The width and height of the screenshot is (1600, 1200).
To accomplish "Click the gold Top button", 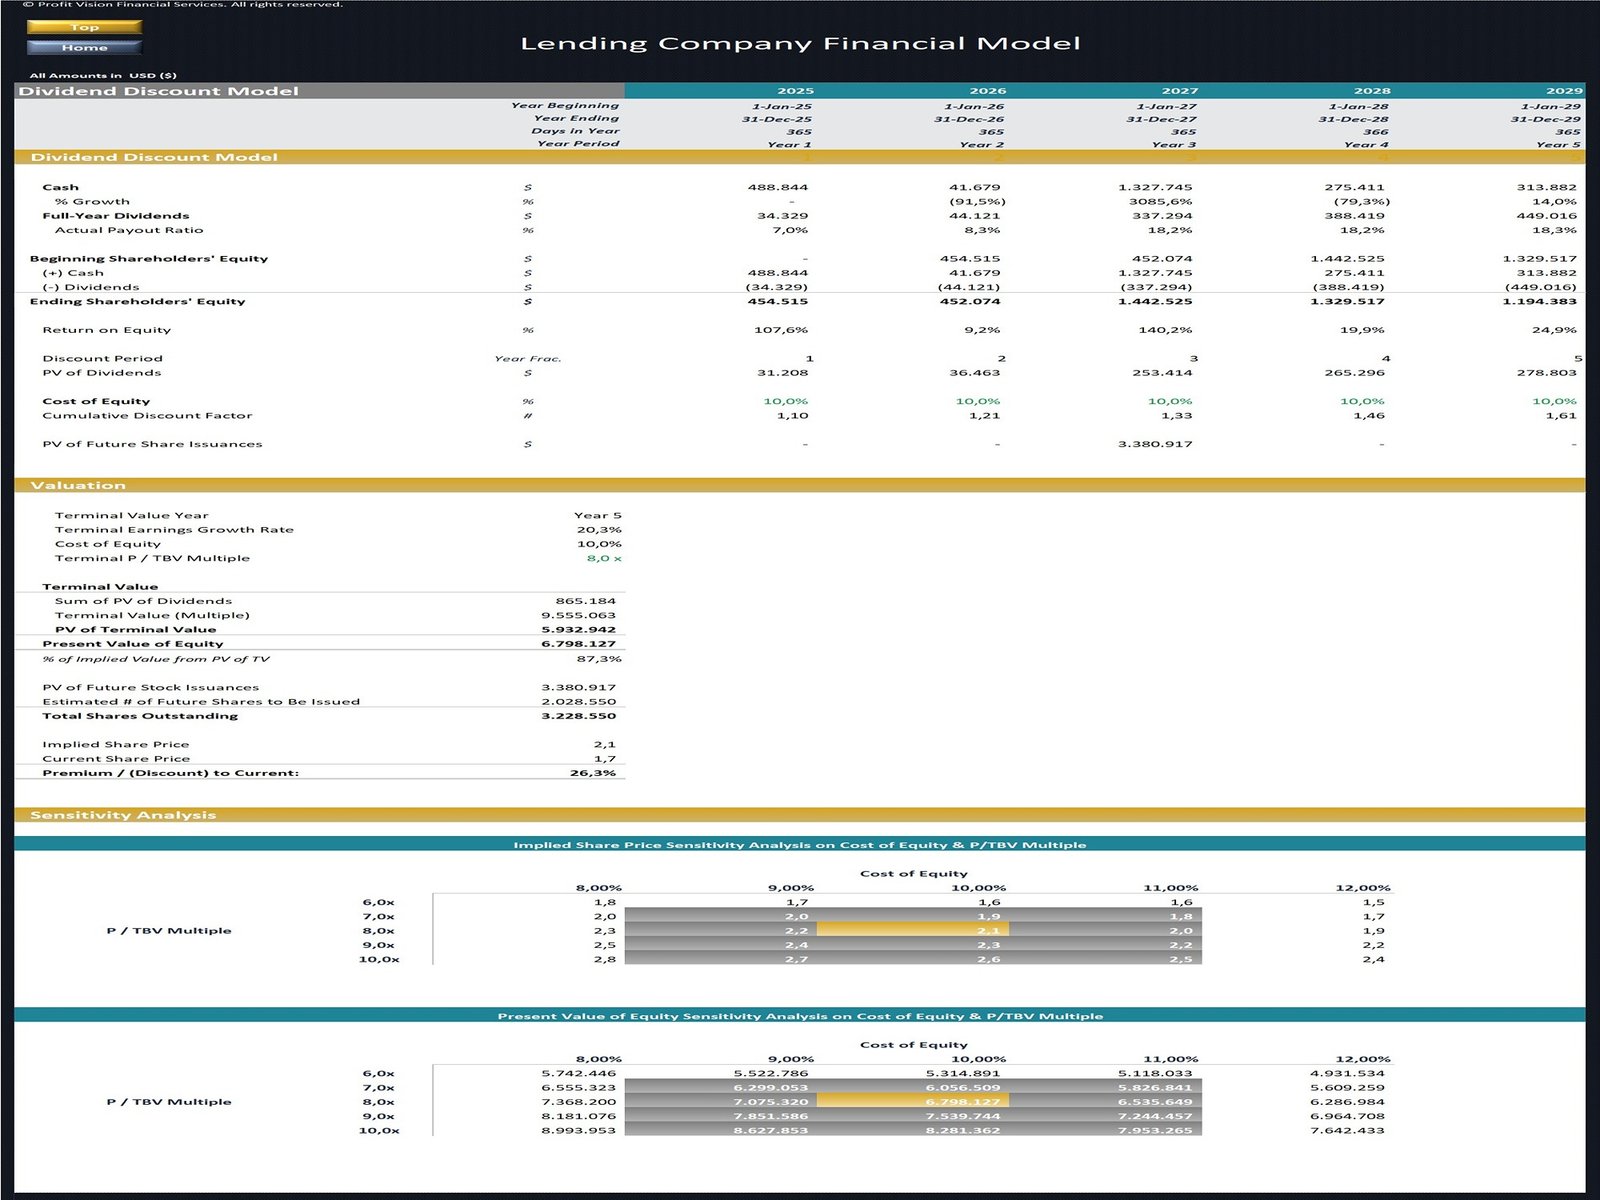I will [84, 27].
